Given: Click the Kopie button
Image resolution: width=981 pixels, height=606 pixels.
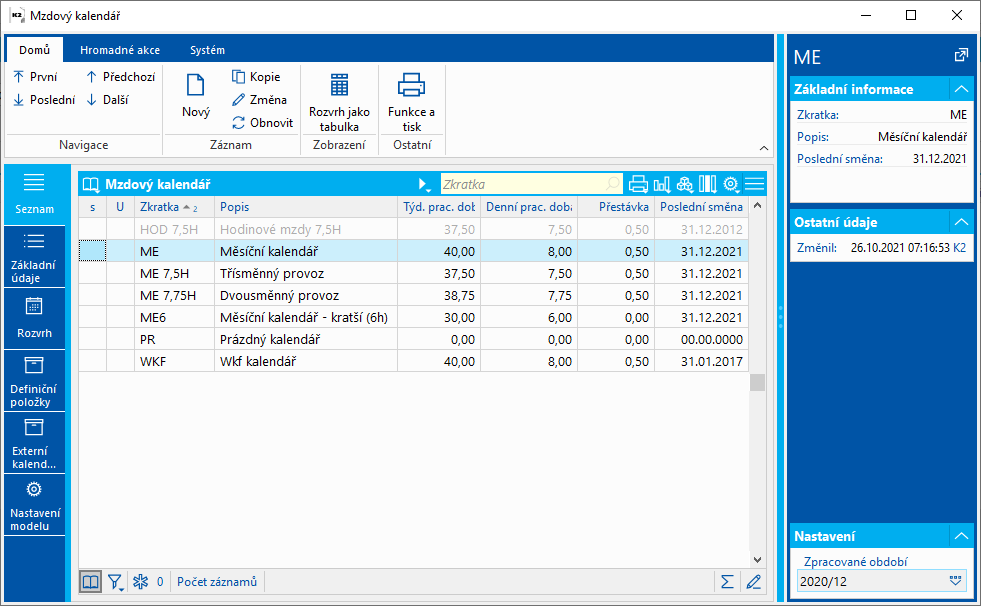Looking at the screenshot, I should (256, 77).
